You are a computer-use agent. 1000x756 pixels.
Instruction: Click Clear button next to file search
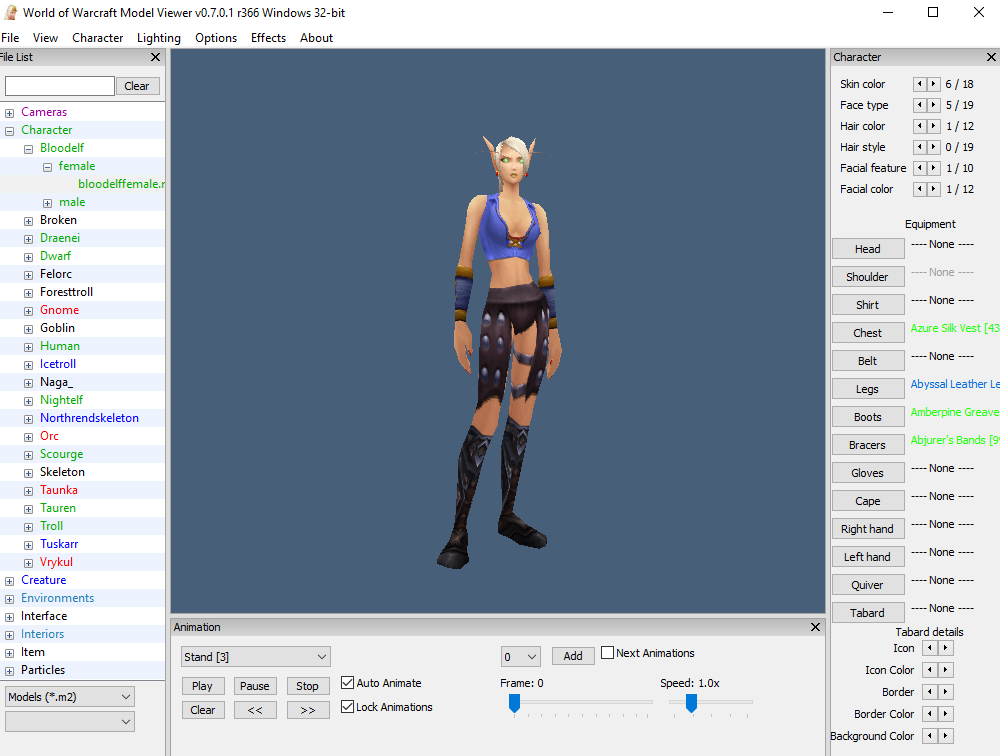click(137, 86)
